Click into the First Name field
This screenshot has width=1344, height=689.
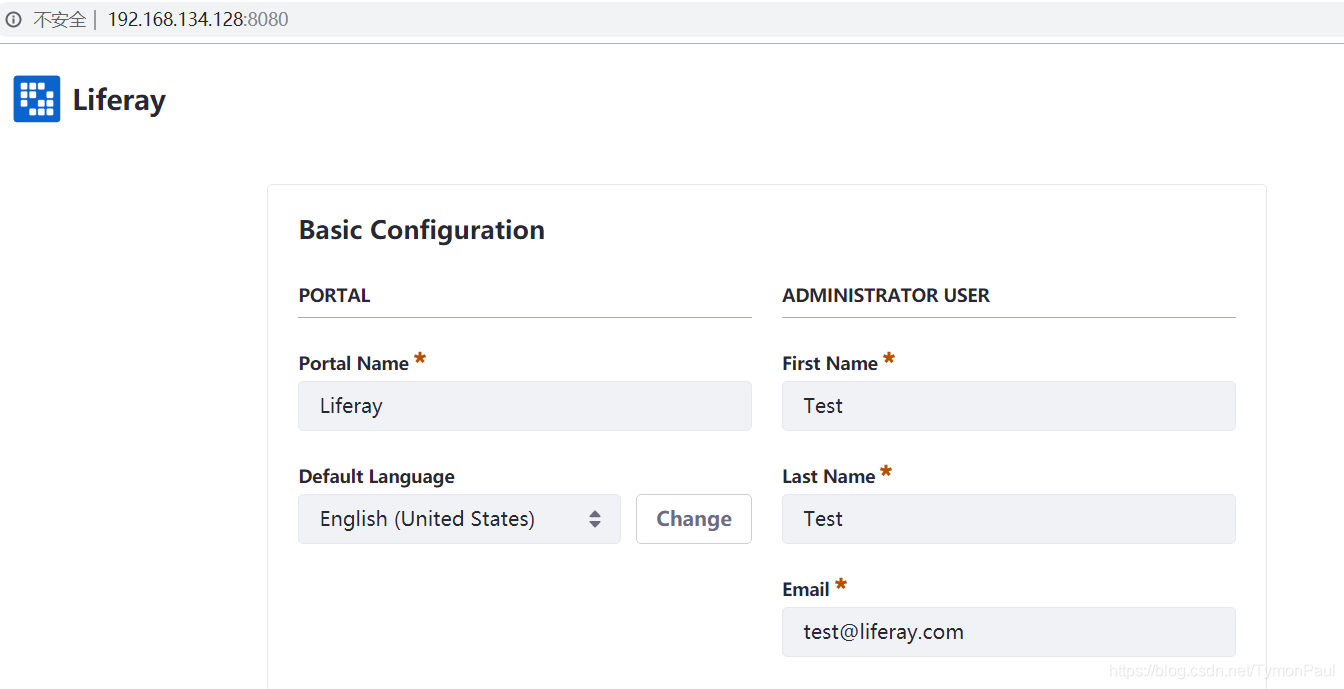1008,406
